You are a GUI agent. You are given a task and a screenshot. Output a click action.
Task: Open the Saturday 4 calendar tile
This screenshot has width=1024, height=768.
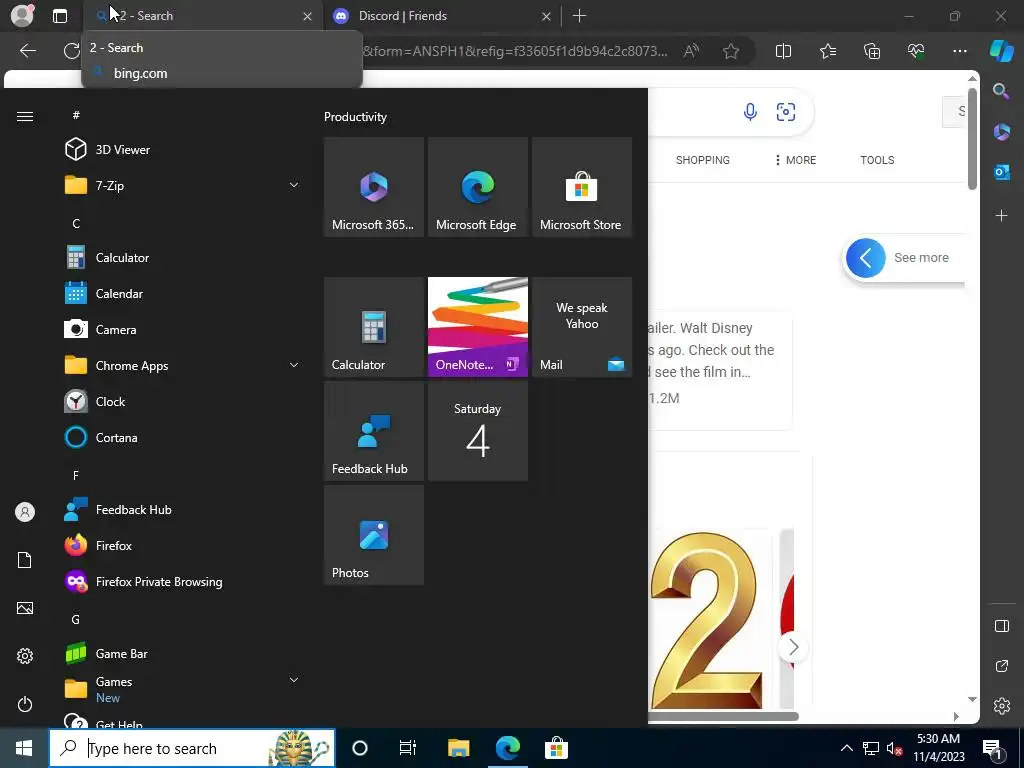click(x=477, y=431)
